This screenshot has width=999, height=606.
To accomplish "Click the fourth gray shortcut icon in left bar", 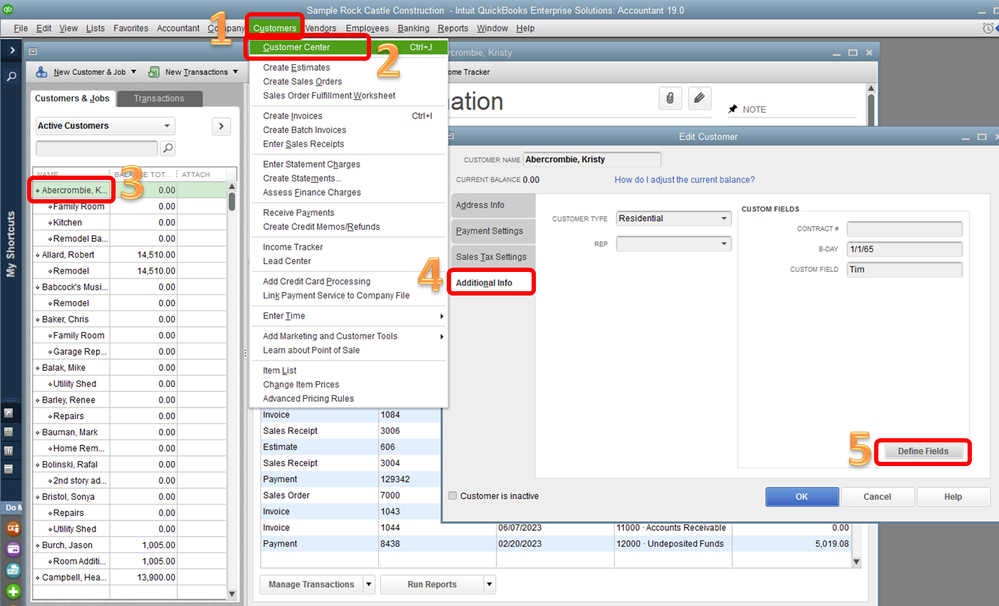I will click(8, 469).
